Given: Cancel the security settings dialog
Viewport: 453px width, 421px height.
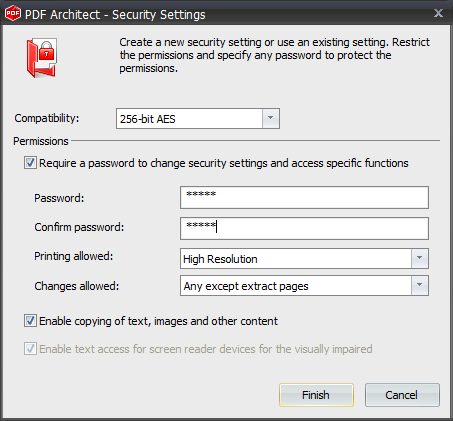Looking at the screenshot, I should 402,395.
